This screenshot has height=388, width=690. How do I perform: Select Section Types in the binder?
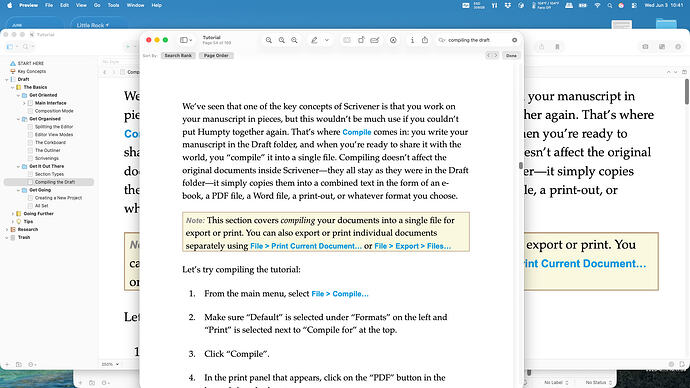49,174
